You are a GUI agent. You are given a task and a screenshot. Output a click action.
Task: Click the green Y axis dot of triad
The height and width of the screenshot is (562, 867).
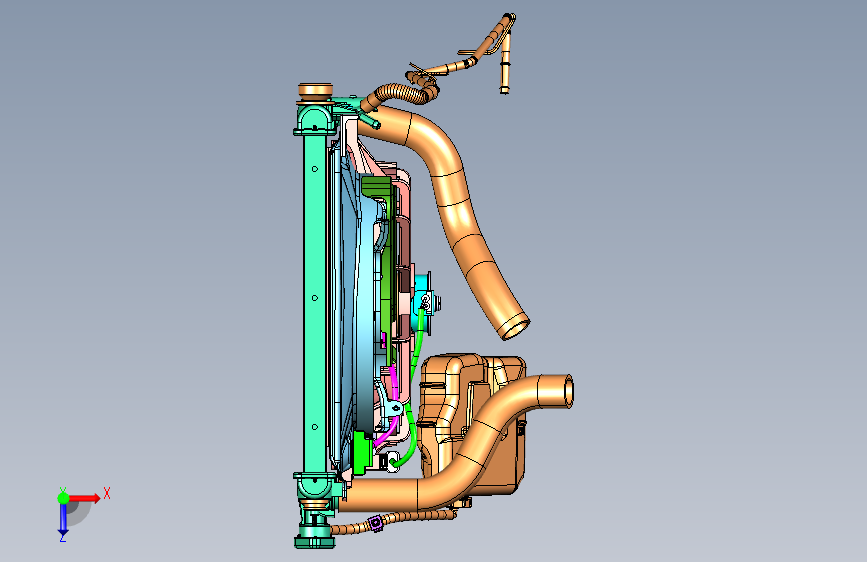[x=63, y=498]
